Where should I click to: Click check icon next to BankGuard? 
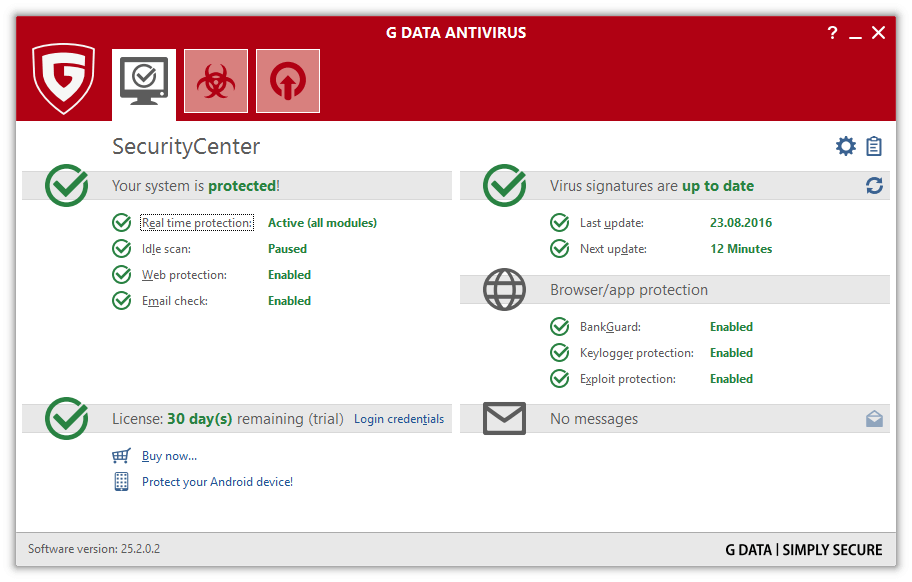point(560,327)
